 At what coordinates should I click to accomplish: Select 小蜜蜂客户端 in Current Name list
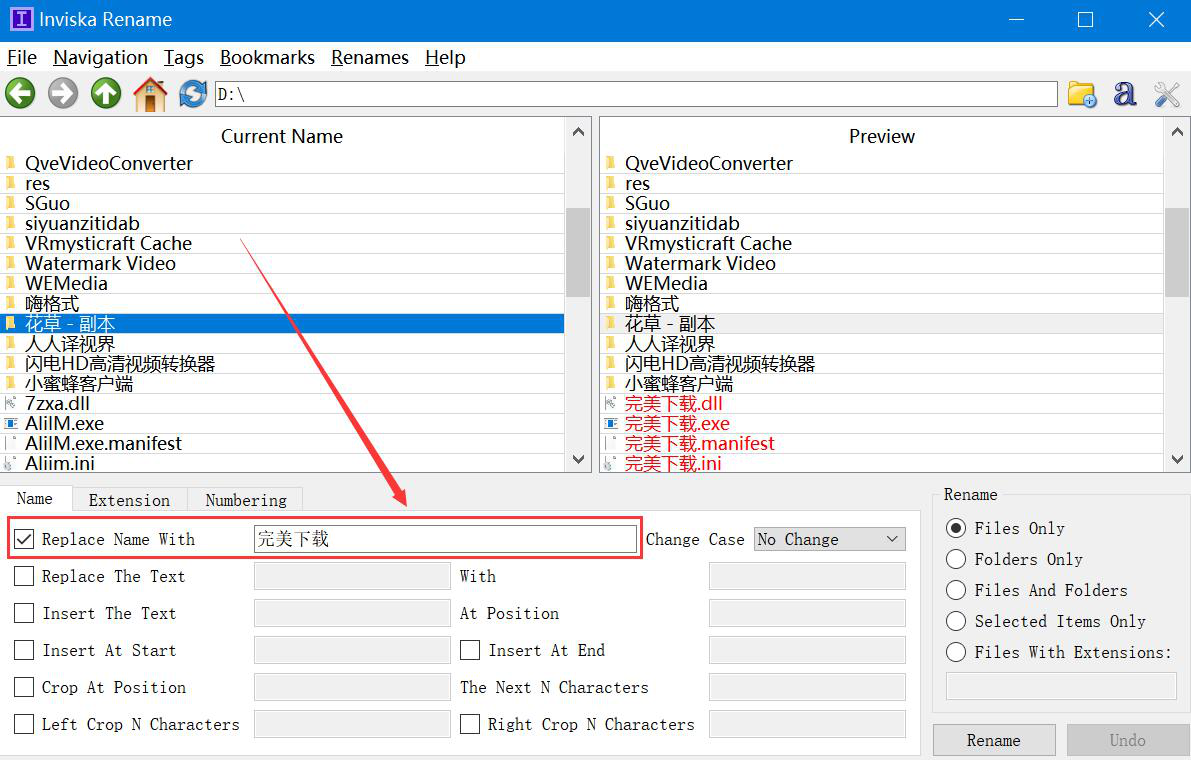[x=282, y=383]
